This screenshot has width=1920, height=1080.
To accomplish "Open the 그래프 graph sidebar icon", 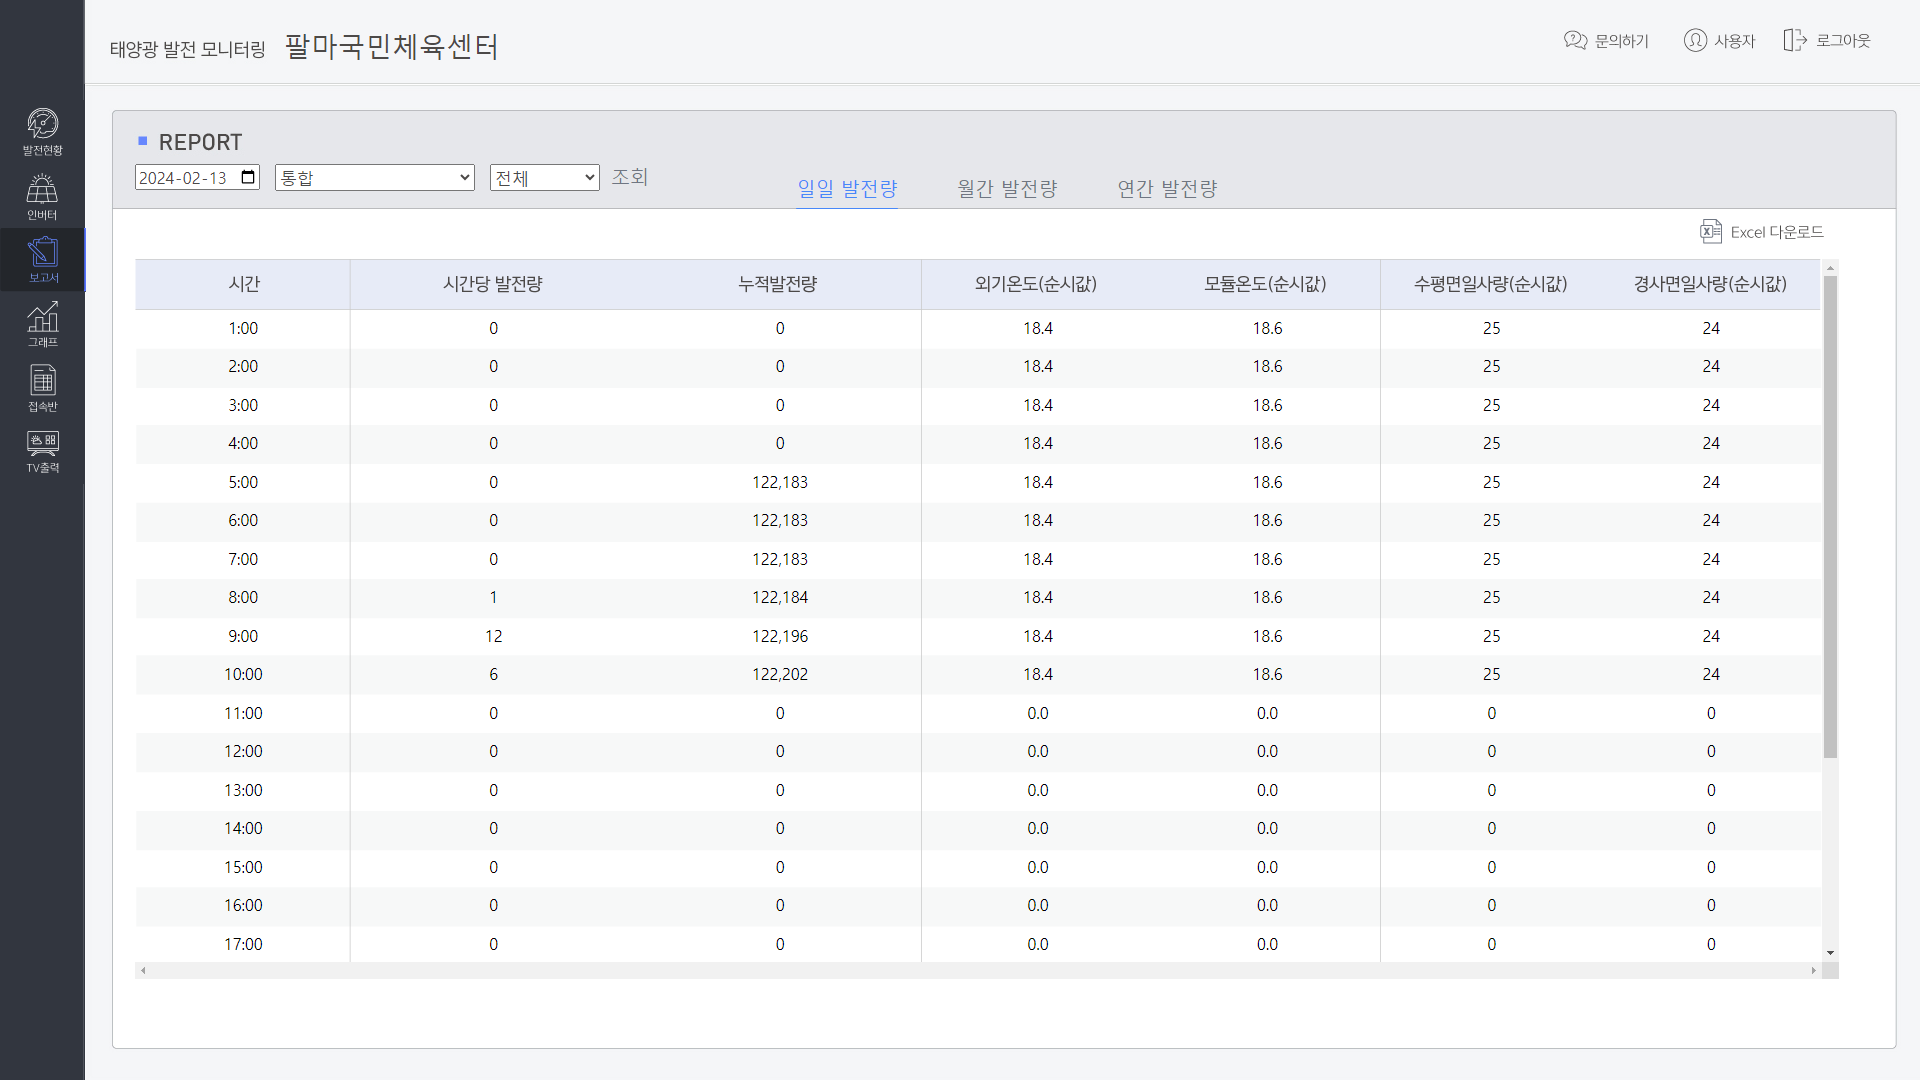I will (42, 324).
